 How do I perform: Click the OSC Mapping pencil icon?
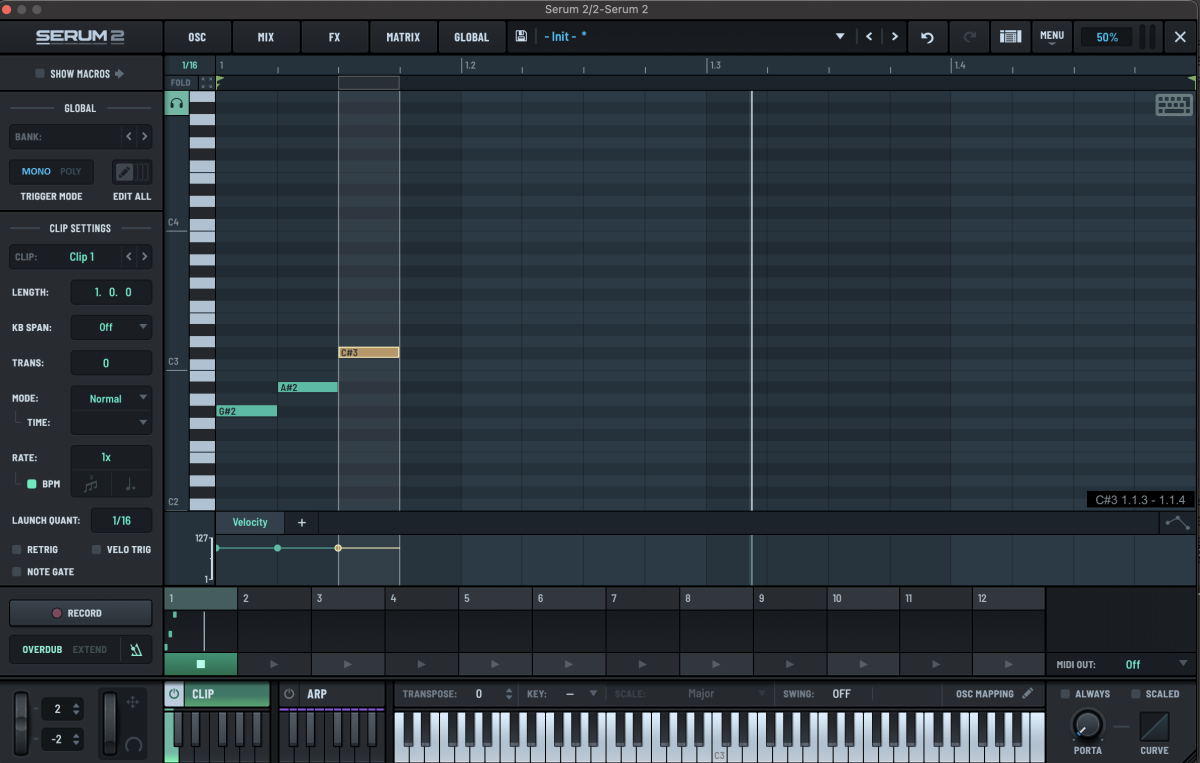point(1028,694)
